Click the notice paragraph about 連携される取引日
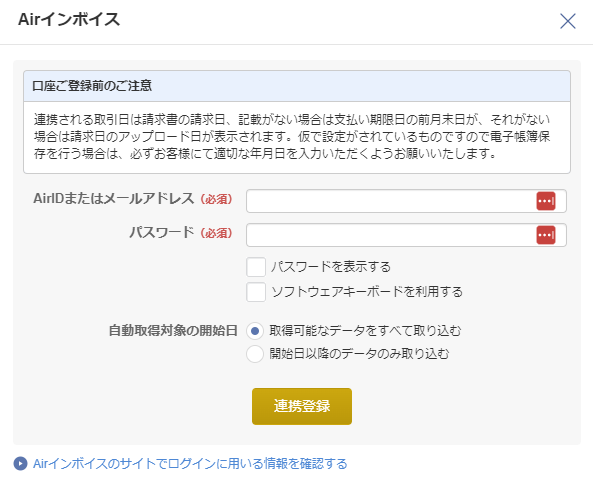The width and height of the screenshot is (593, 485). (x=292, y=136)
